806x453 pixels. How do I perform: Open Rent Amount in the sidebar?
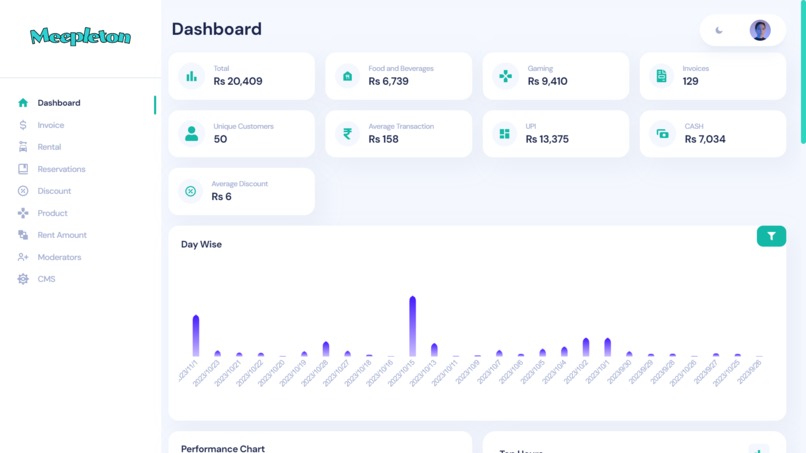click(x=62, y=235)
